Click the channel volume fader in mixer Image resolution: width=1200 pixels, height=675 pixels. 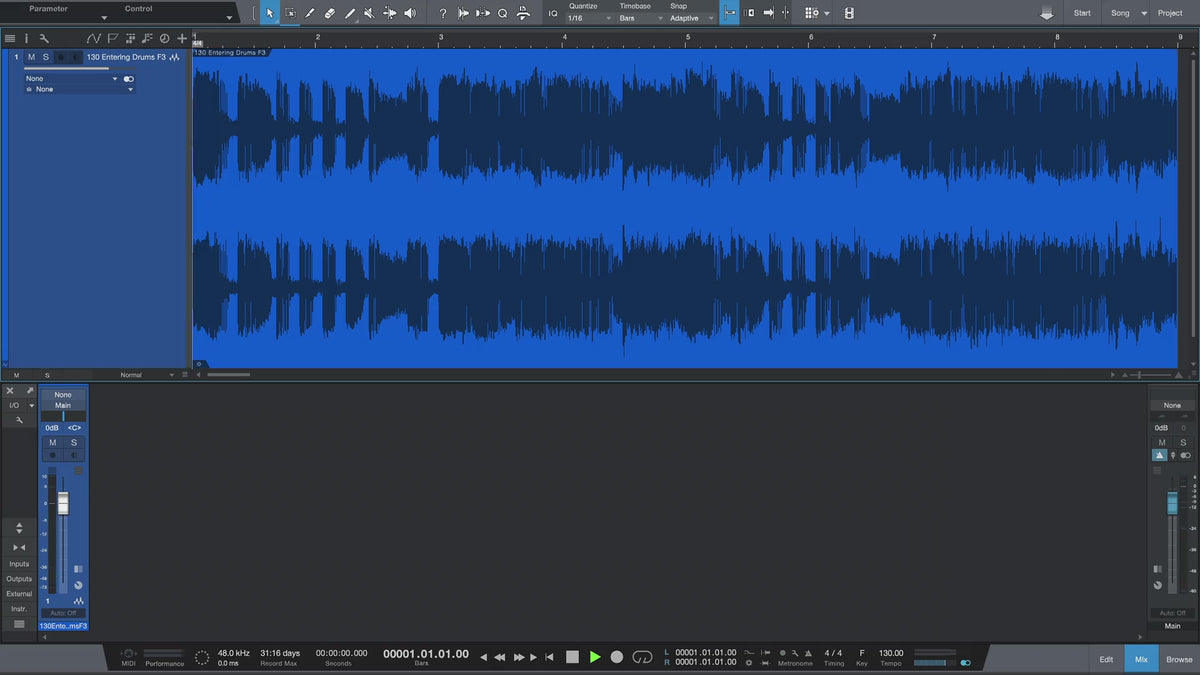(63, 504)
